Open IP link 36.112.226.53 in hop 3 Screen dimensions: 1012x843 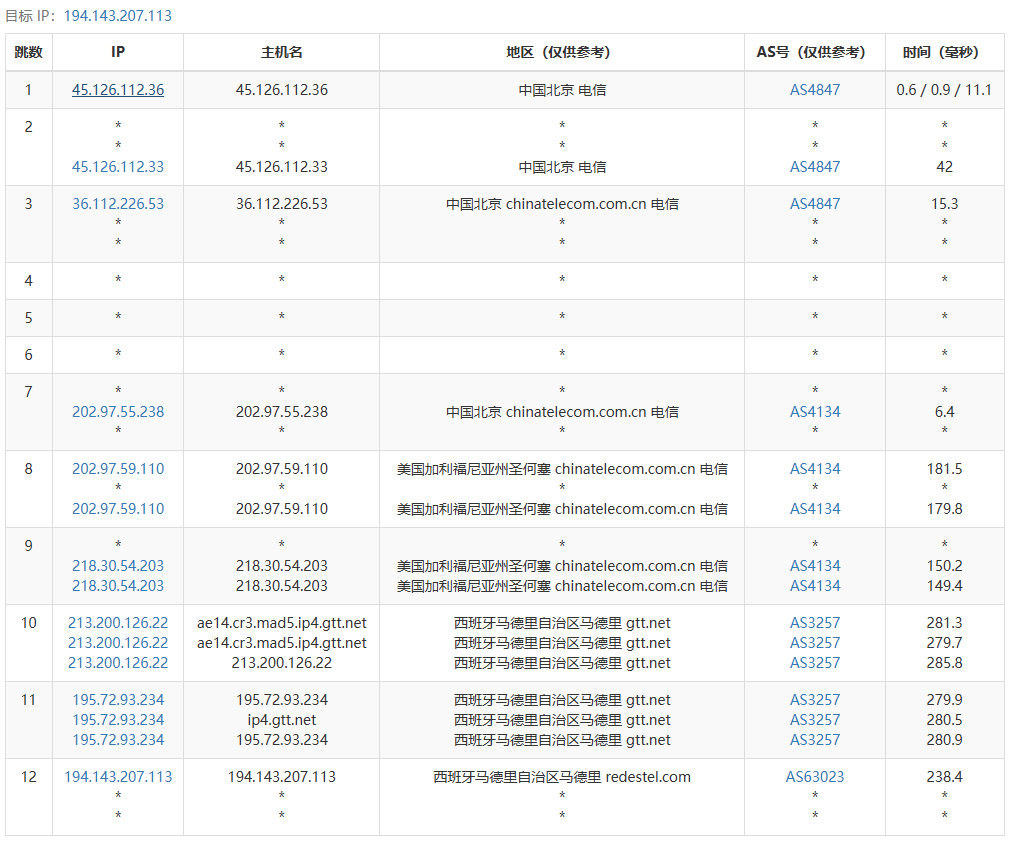118,203
